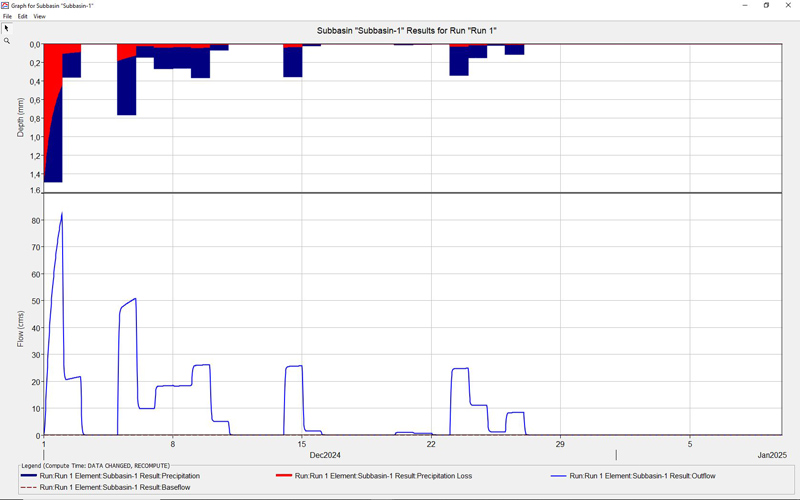Select the arrow pointer tool

click(6, 28)
